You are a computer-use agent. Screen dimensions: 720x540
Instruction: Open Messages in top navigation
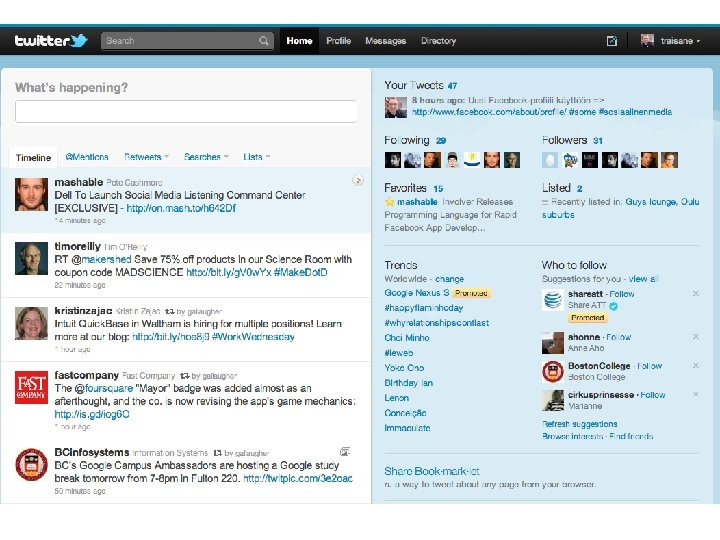tap(386, 41)
